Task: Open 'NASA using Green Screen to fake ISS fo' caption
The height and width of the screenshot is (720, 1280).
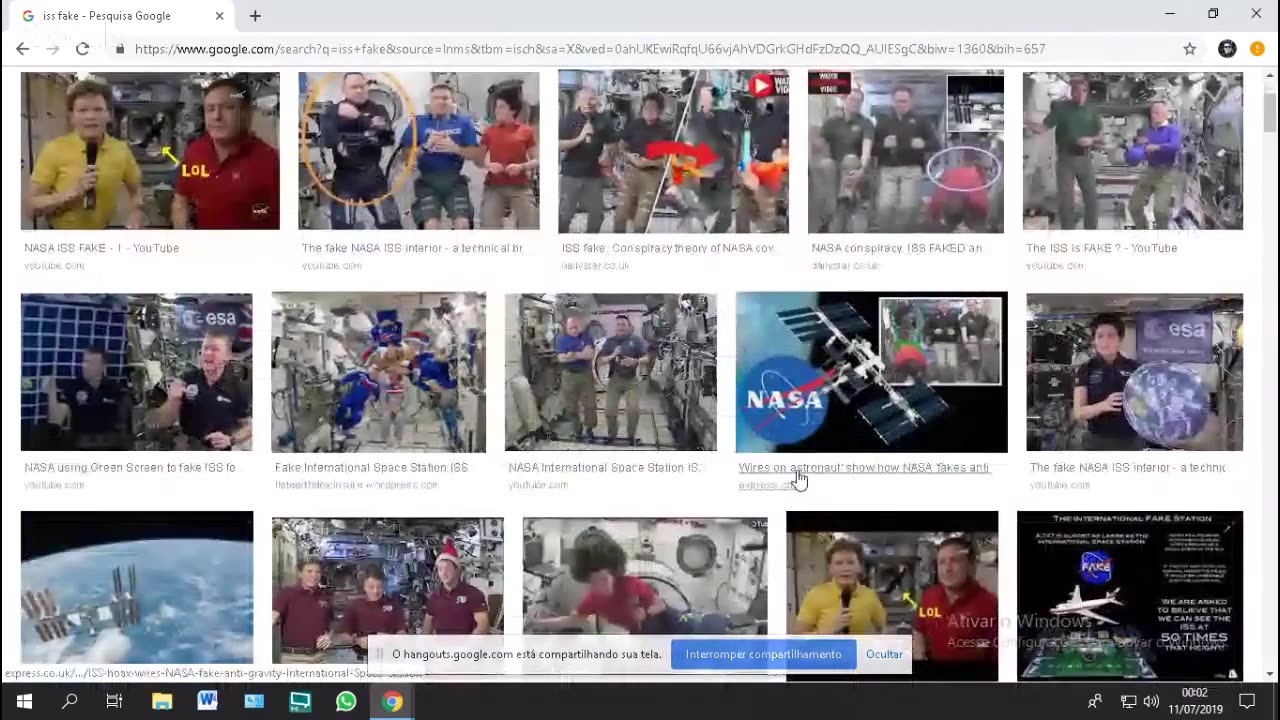Action: click(130, 467)
